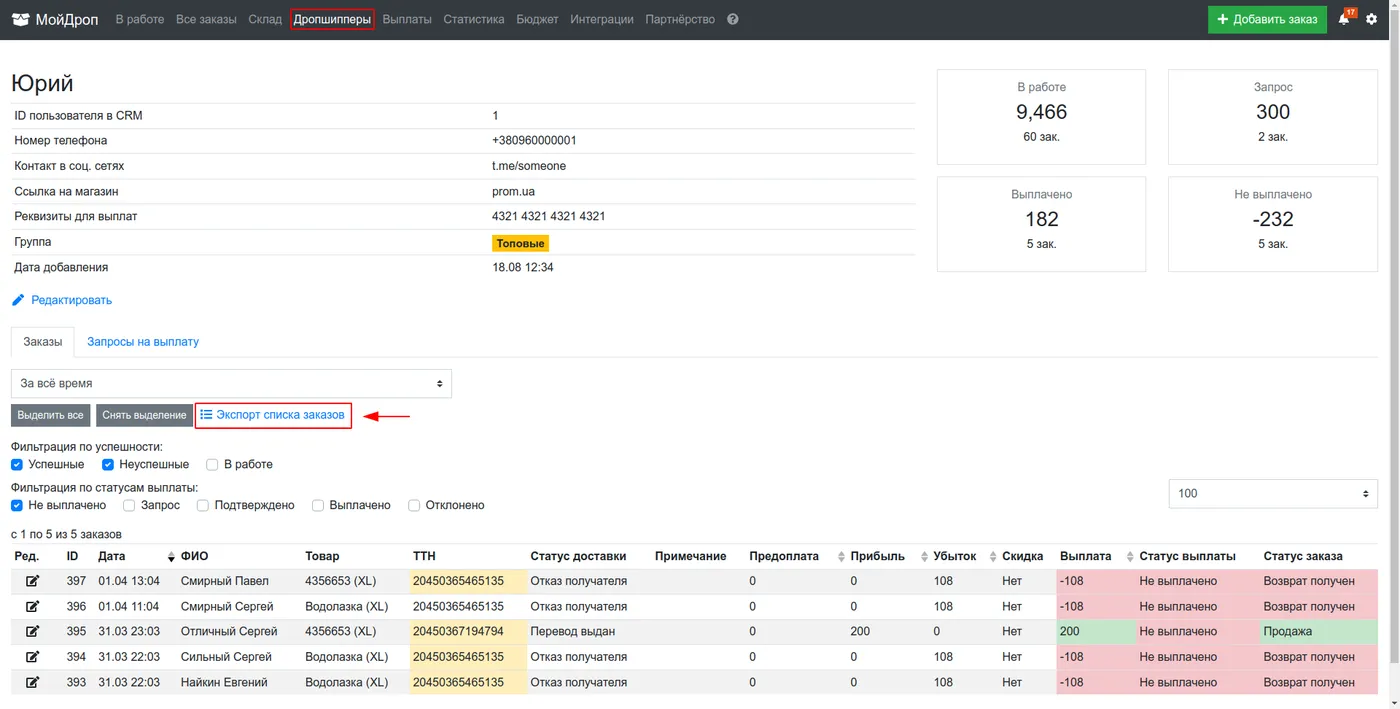Click the name Отличный Сергей
1400x709 pixels.
pos(229,632)
